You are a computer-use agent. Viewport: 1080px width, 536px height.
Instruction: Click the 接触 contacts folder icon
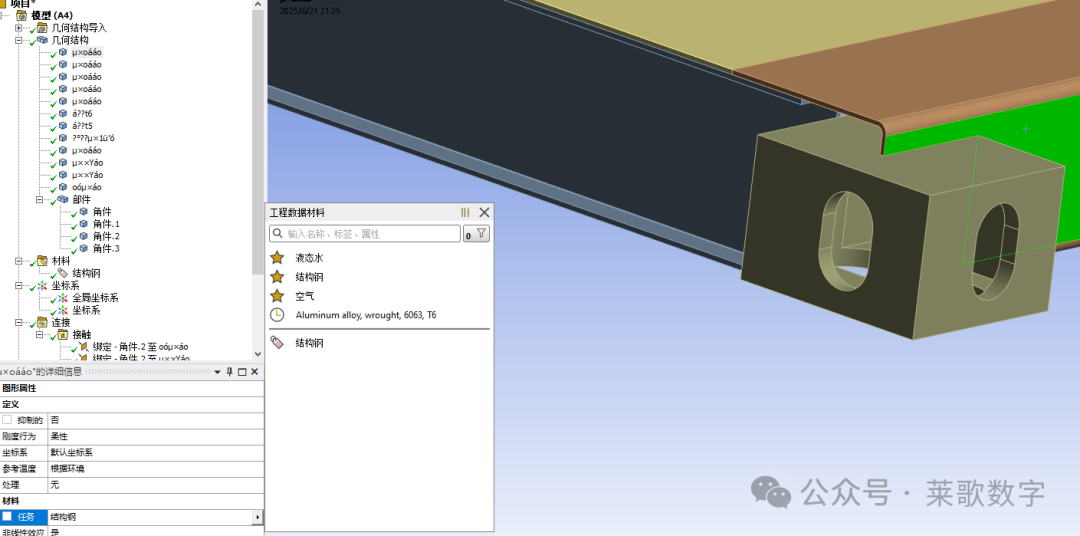point(63,335)
